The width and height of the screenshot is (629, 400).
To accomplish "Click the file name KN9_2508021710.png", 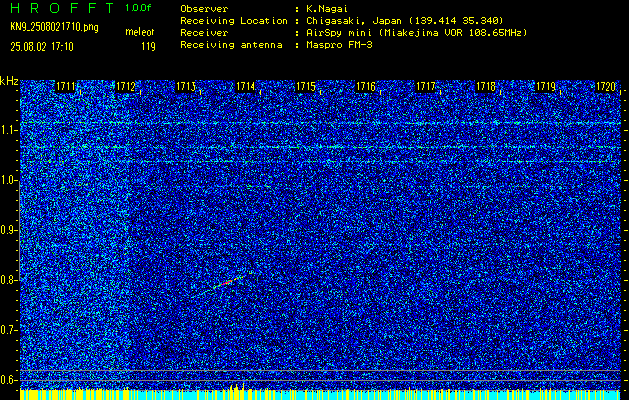I will (54, 27).
